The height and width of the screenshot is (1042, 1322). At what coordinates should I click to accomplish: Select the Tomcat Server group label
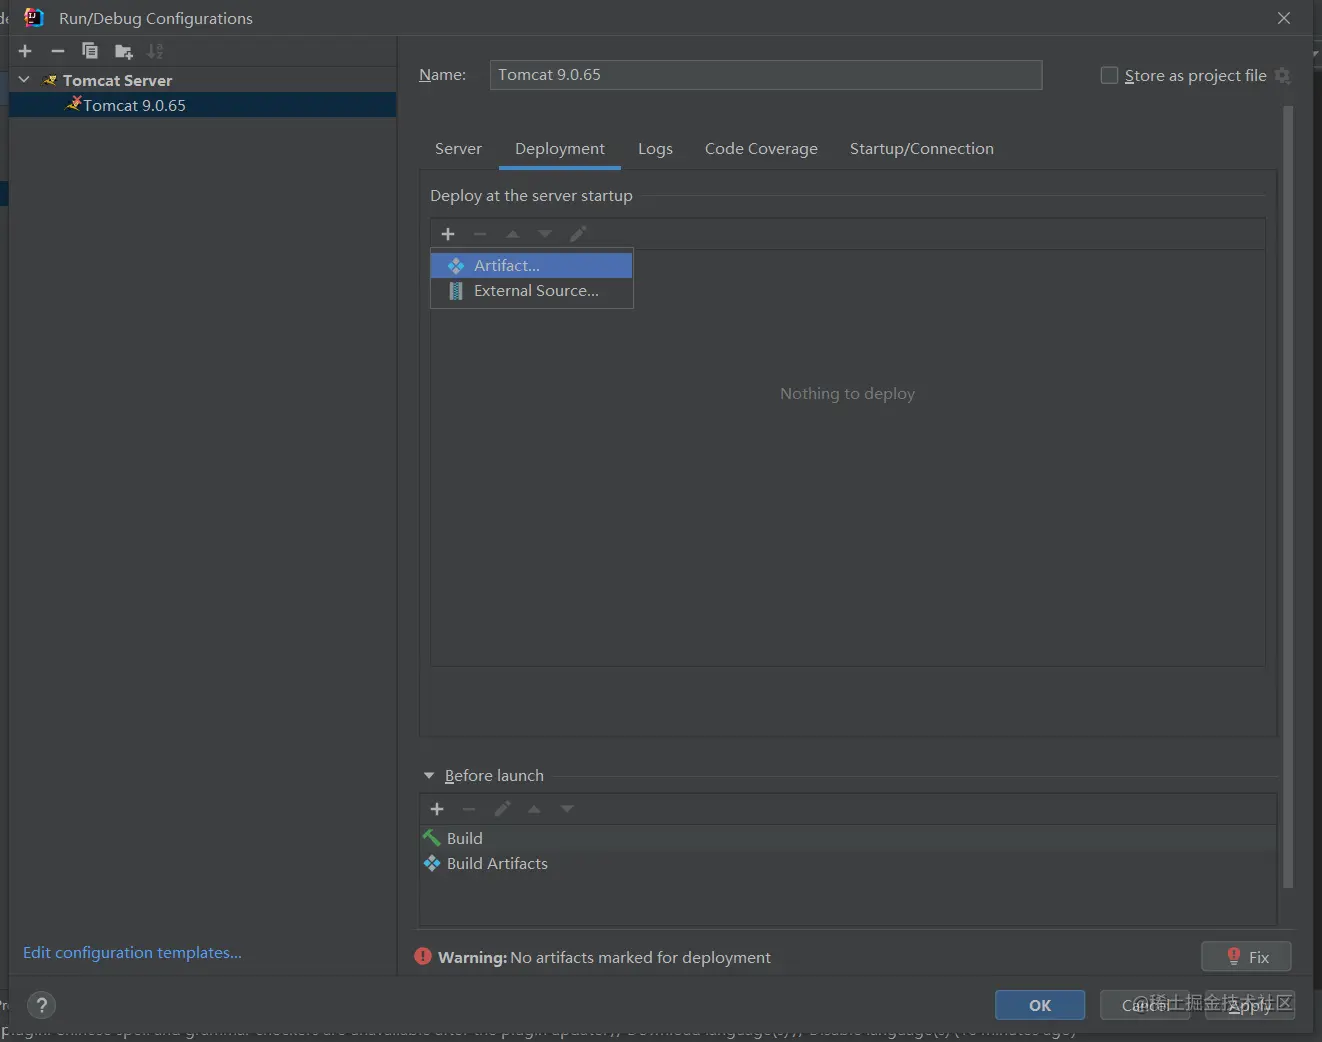tap(117, 80)
